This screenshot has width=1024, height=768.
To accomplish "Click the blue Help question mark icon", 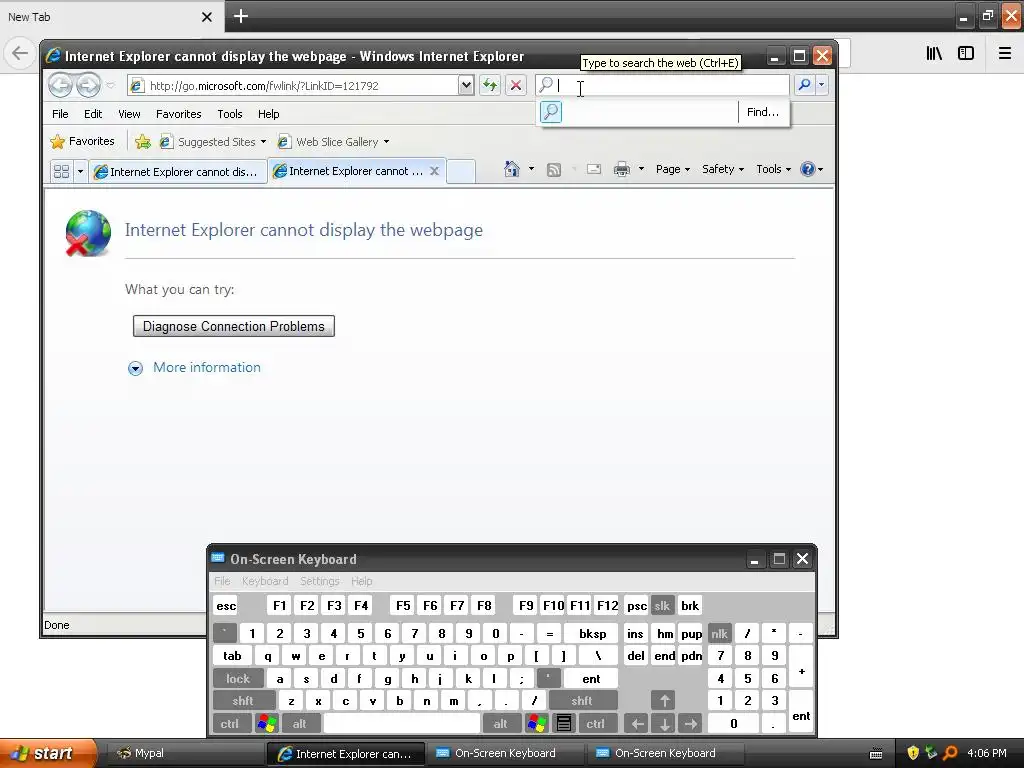I will pos(808,169).
